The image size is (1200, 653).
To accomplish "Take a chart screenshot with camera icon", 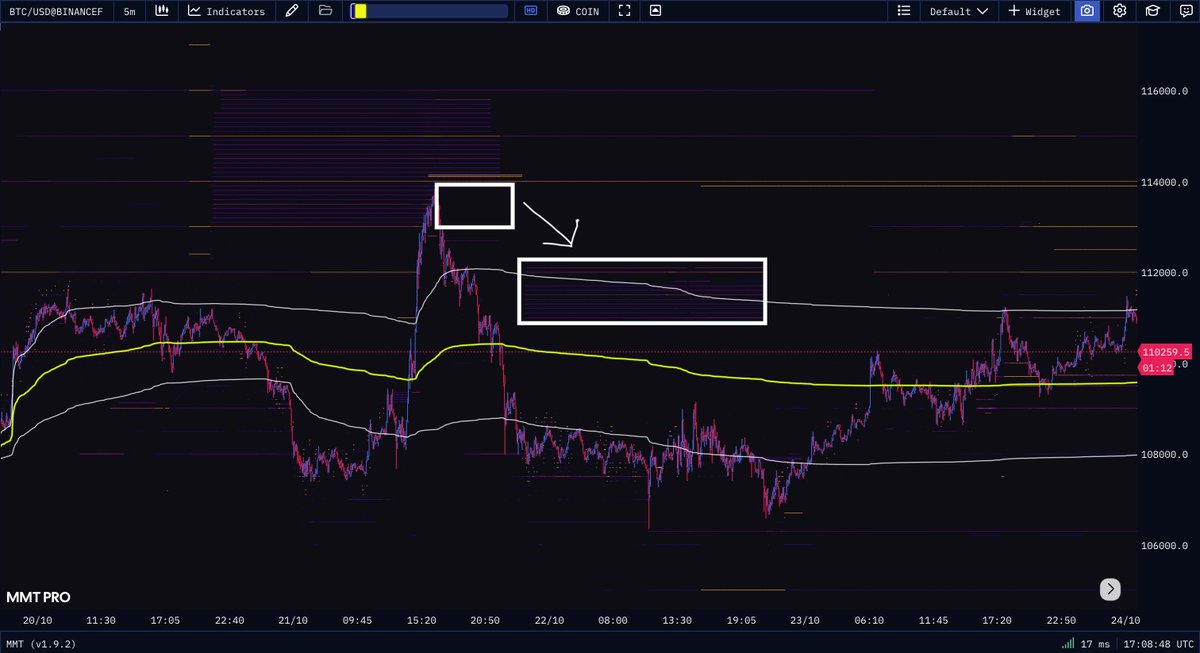I will pos(1087,11).
